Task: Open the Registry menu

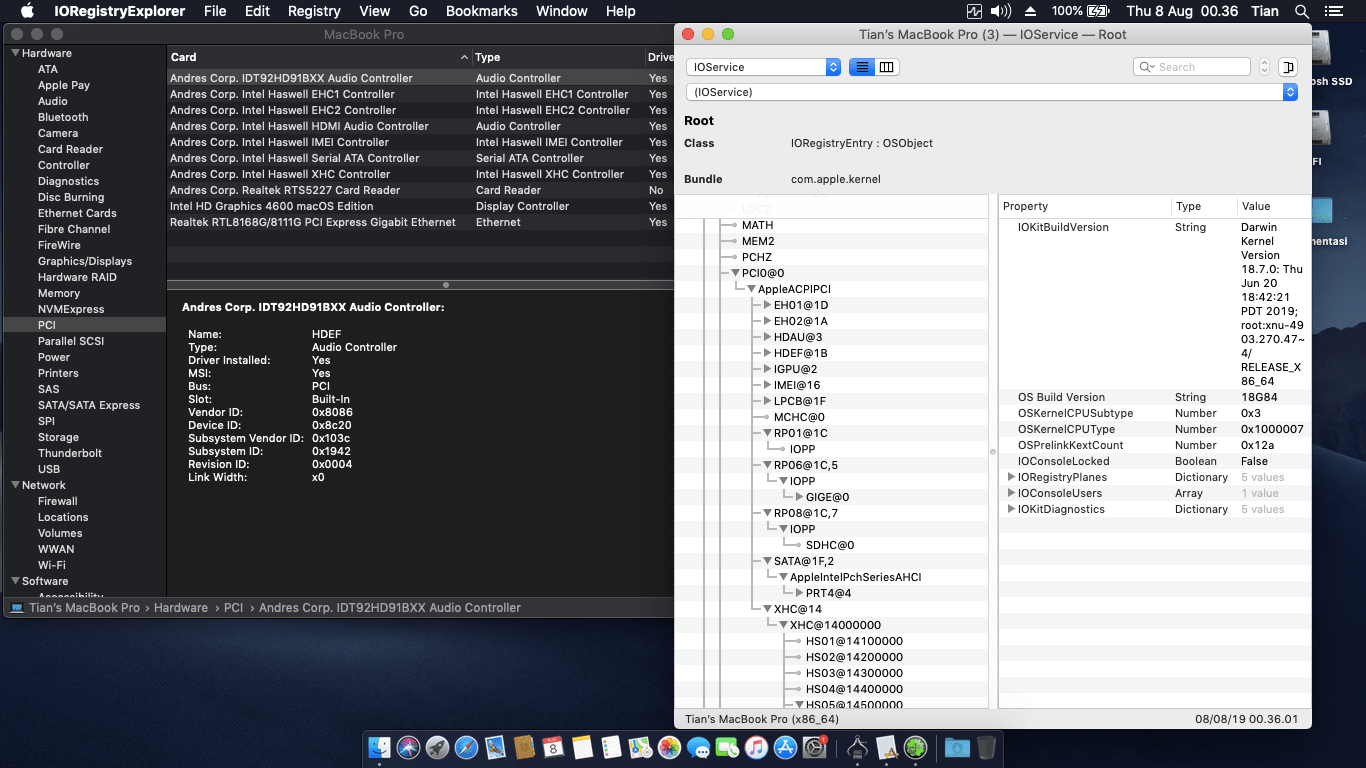Action: (x=314, y=11)
